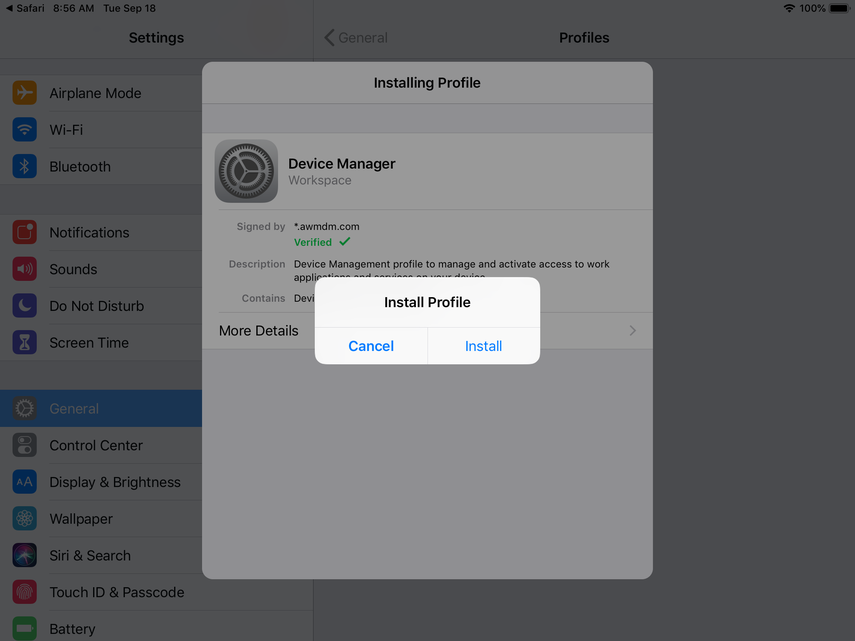The height and width of the screenshot is (641, 855).
Task: Tap the Screen Time hourglass icon
Action: [x=25, y=342]
